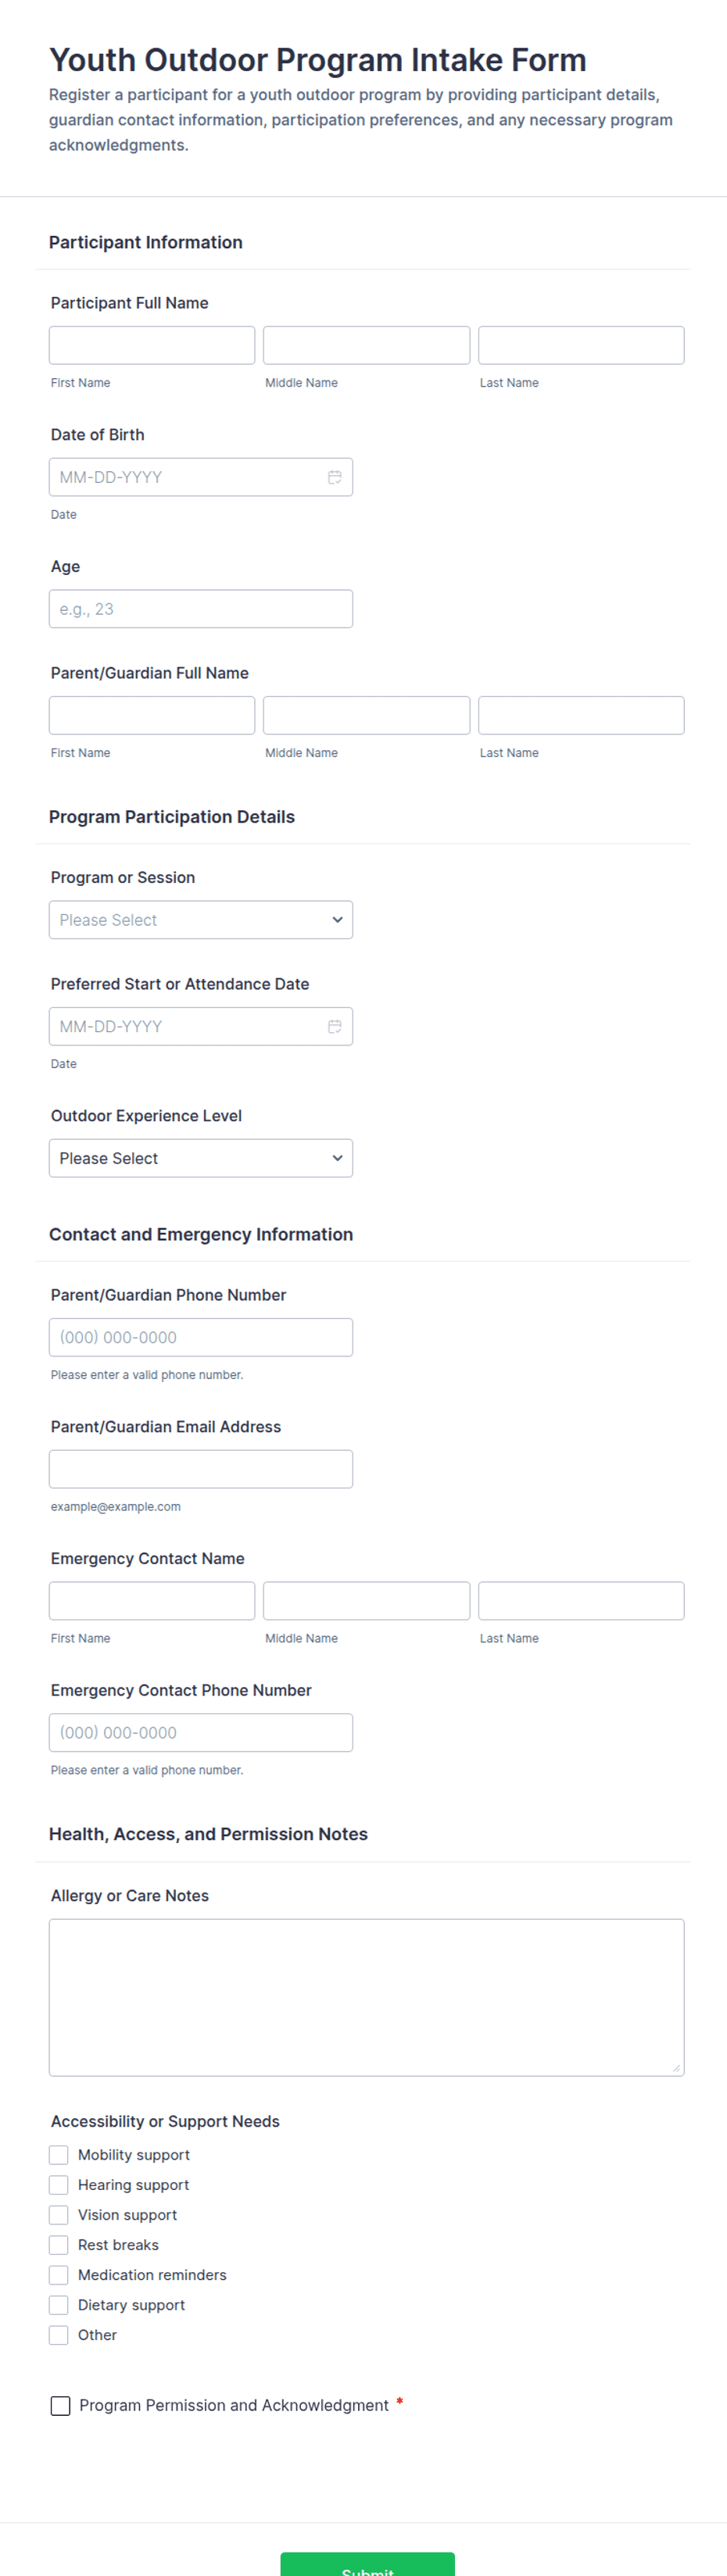Tick the Mobility support checkbox

coord(59,2154)
